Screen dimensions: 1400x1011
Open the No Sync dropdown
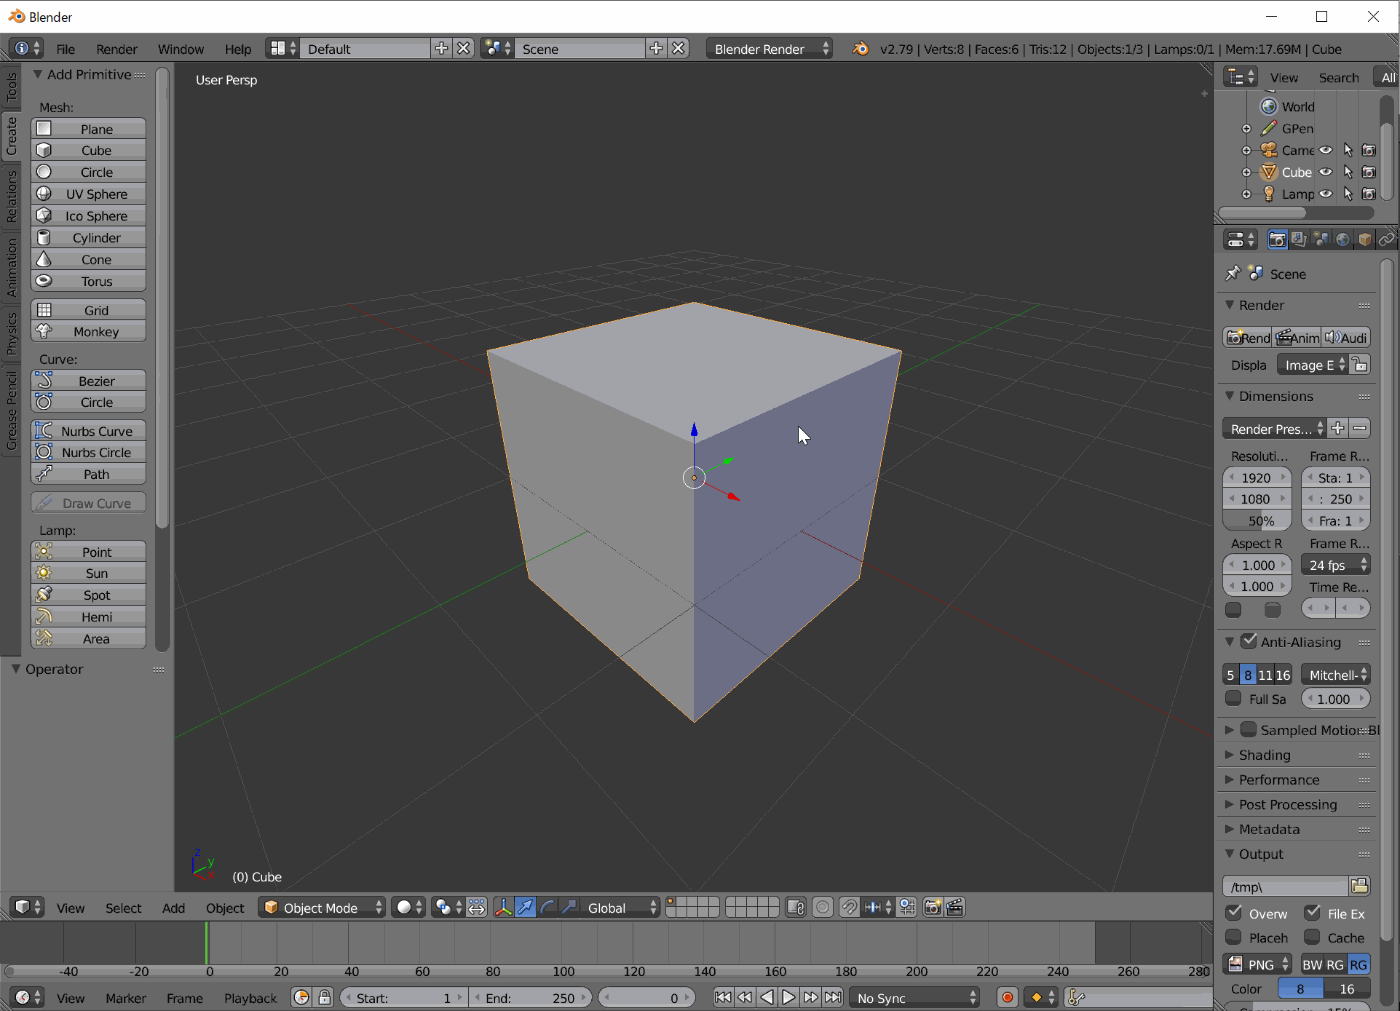click(915, 997)
